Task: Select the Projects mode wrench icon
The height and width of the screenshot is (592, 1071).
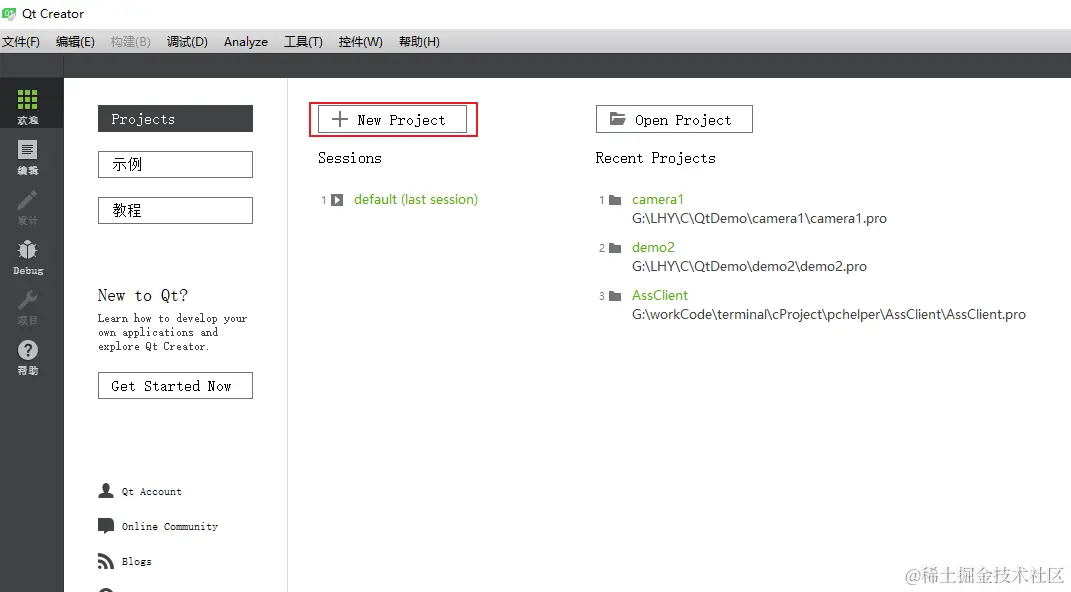Action: (27, 300)
